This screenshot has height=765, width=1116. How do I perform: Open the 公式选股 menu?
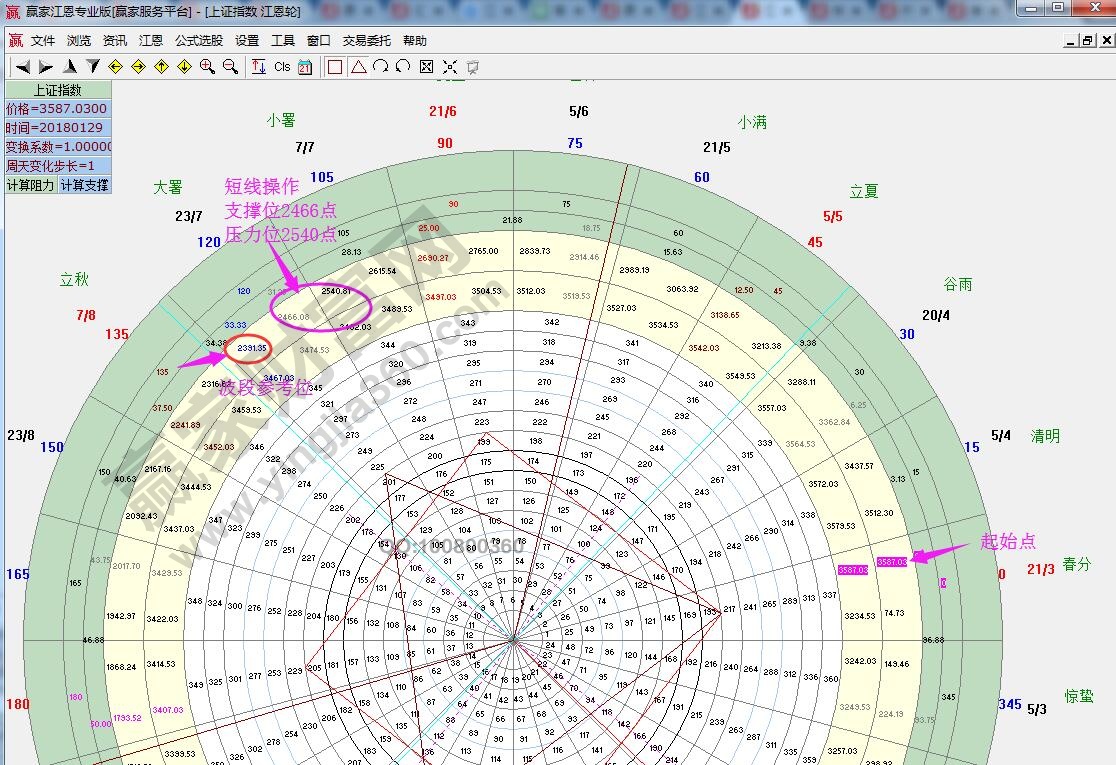[199, 41]
